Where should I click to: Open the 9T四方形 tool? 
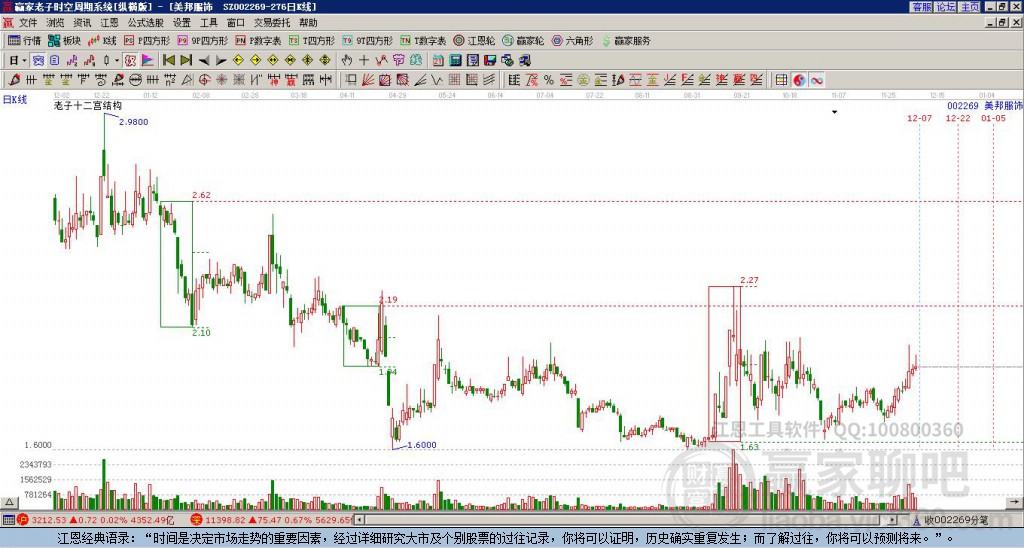click(368, 40)
